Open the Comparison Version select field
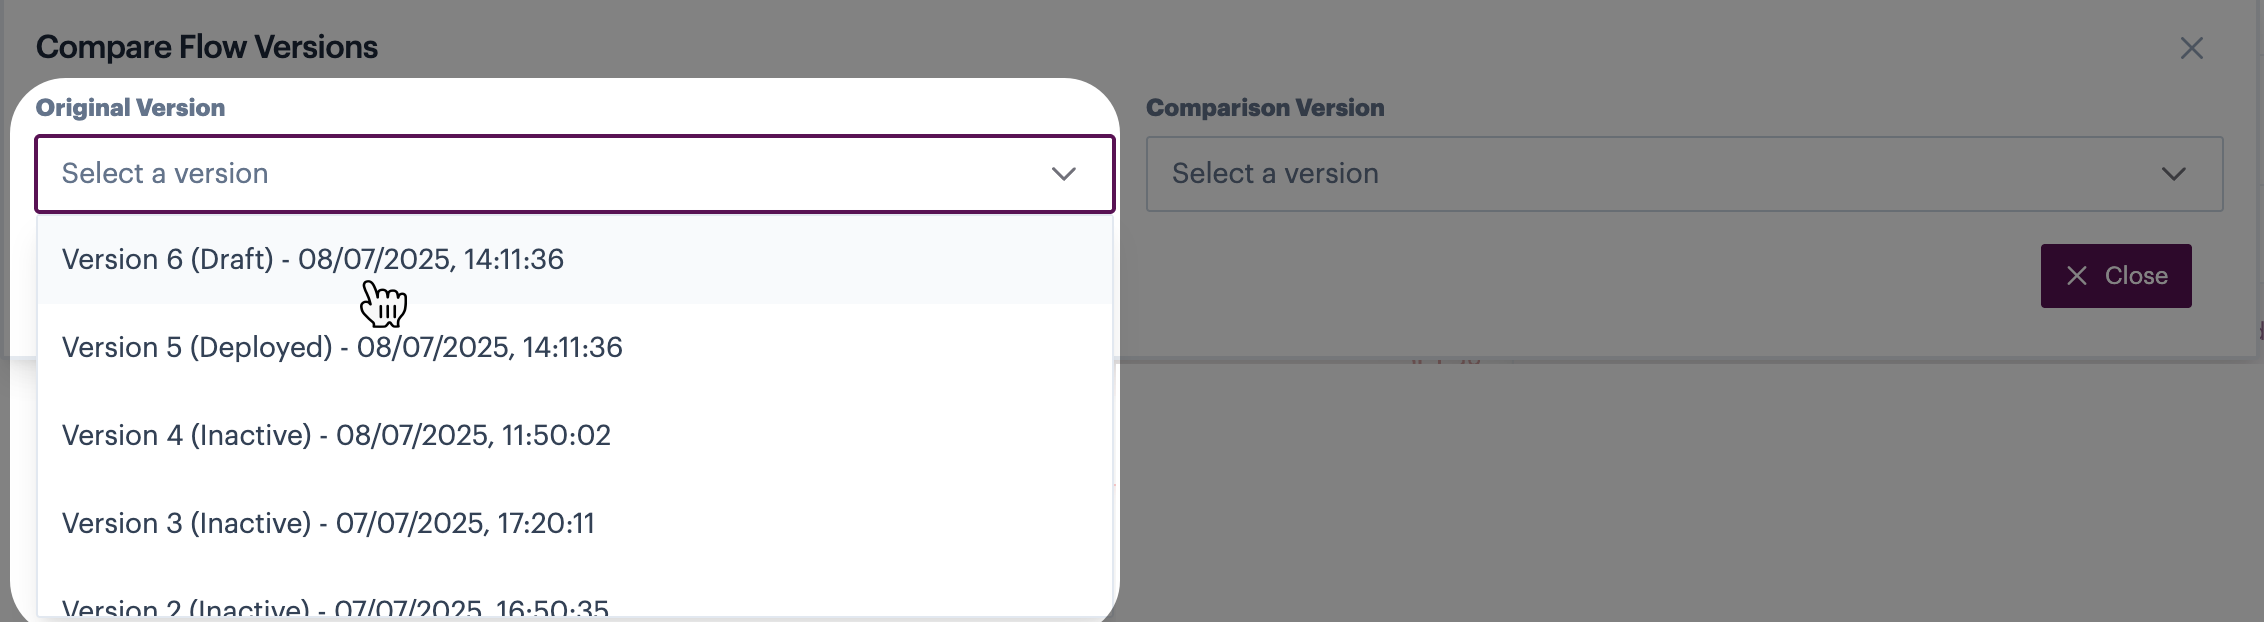The image size is (2264, 622). pyautogui.click(x=1683, y=174)
